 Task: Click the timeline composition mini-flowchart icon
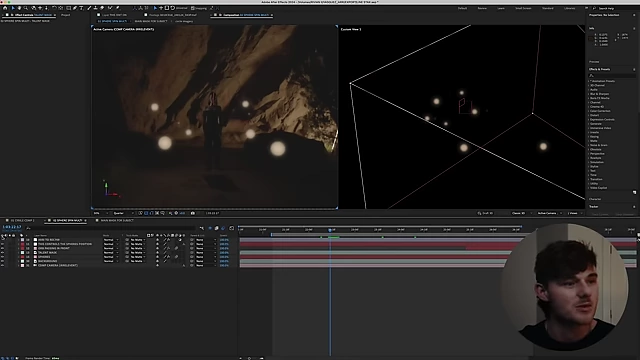tap(202, 228)
